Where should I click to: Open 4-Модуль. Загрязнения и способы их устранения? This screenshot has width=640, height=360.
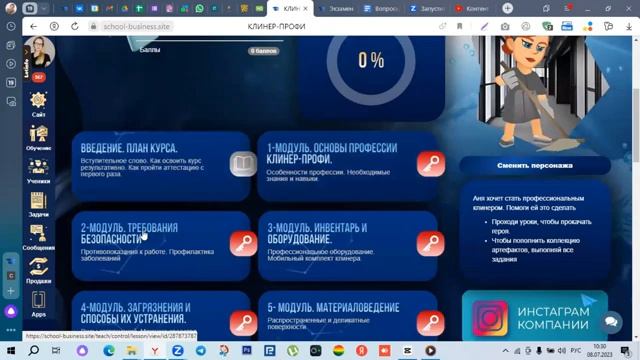click(x=135, y=313)
